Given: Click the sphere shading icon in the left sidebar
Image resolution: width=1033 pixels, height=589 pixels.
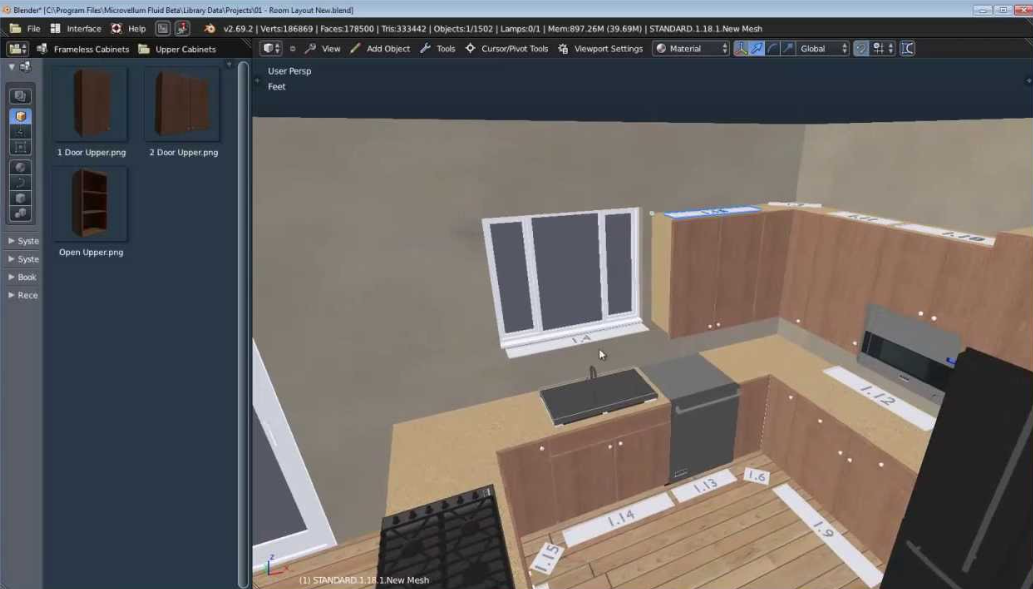Looking at the screenshot, I should coord(20,167).
